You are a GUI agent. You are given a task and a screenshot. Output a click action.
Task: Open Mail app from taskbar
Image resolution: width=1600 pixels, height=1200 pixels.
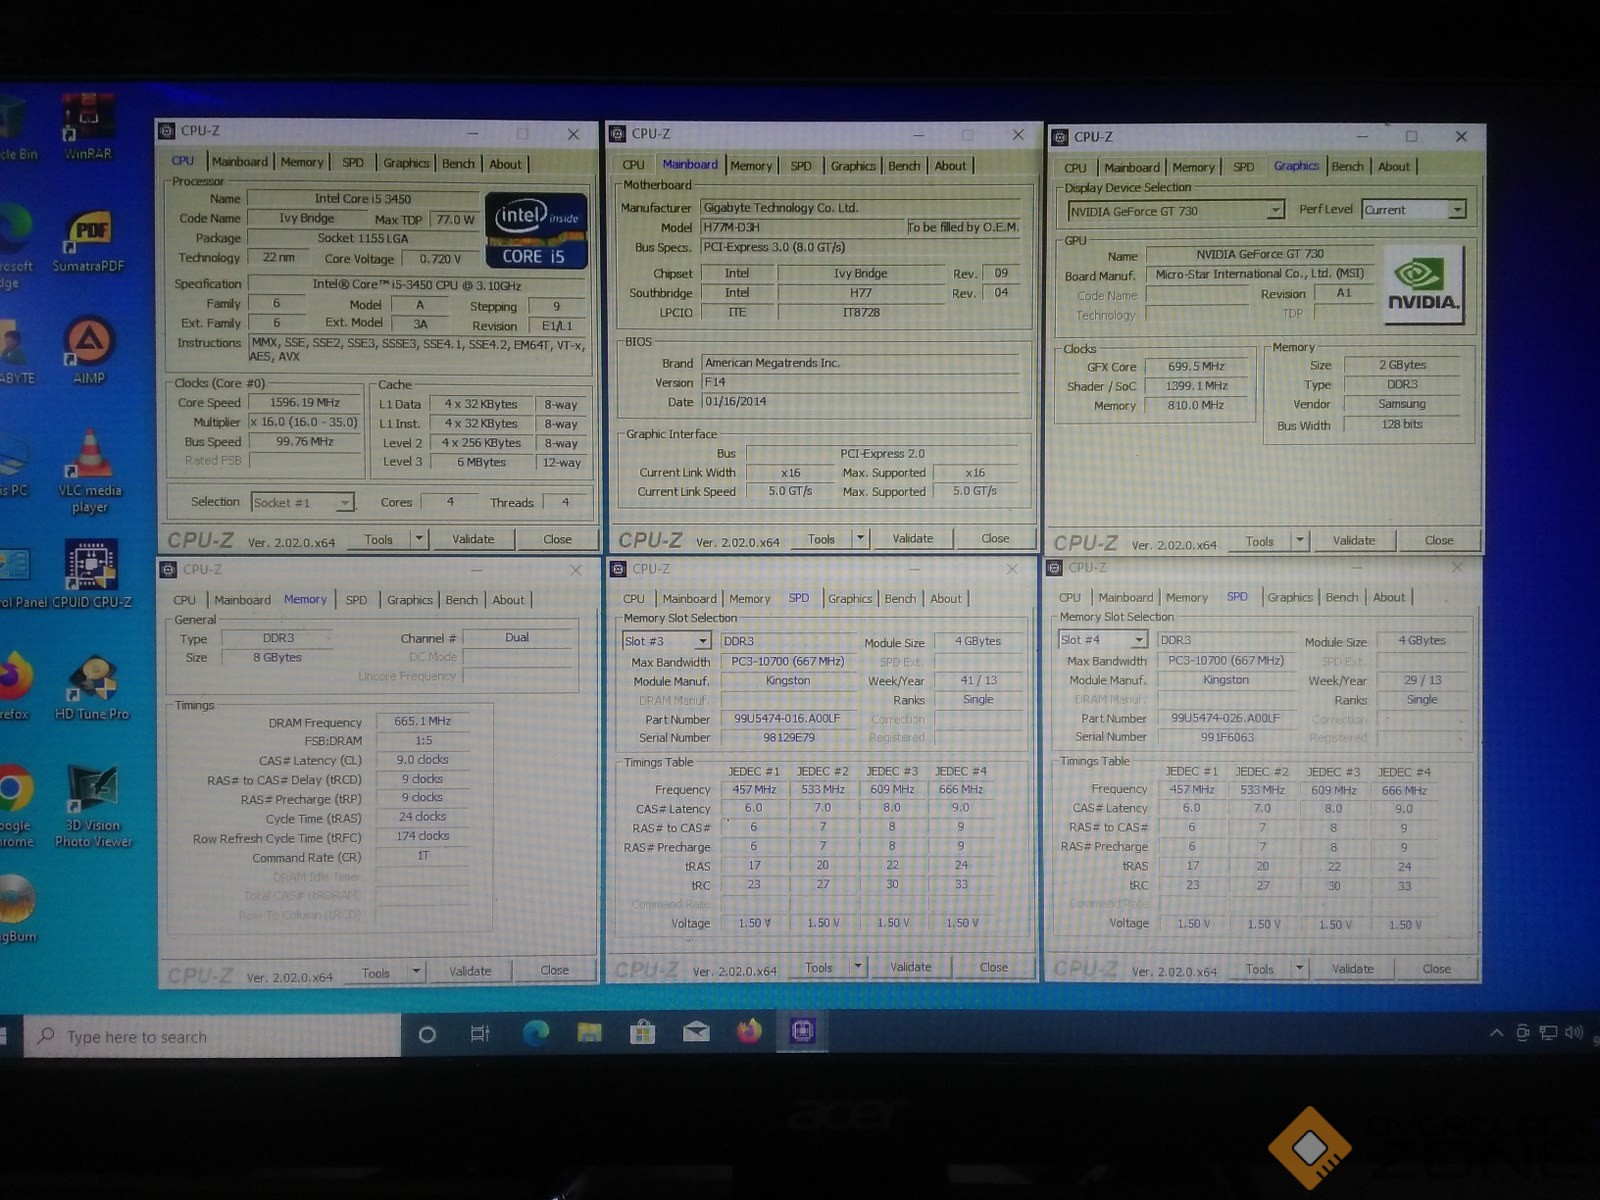696,1032
